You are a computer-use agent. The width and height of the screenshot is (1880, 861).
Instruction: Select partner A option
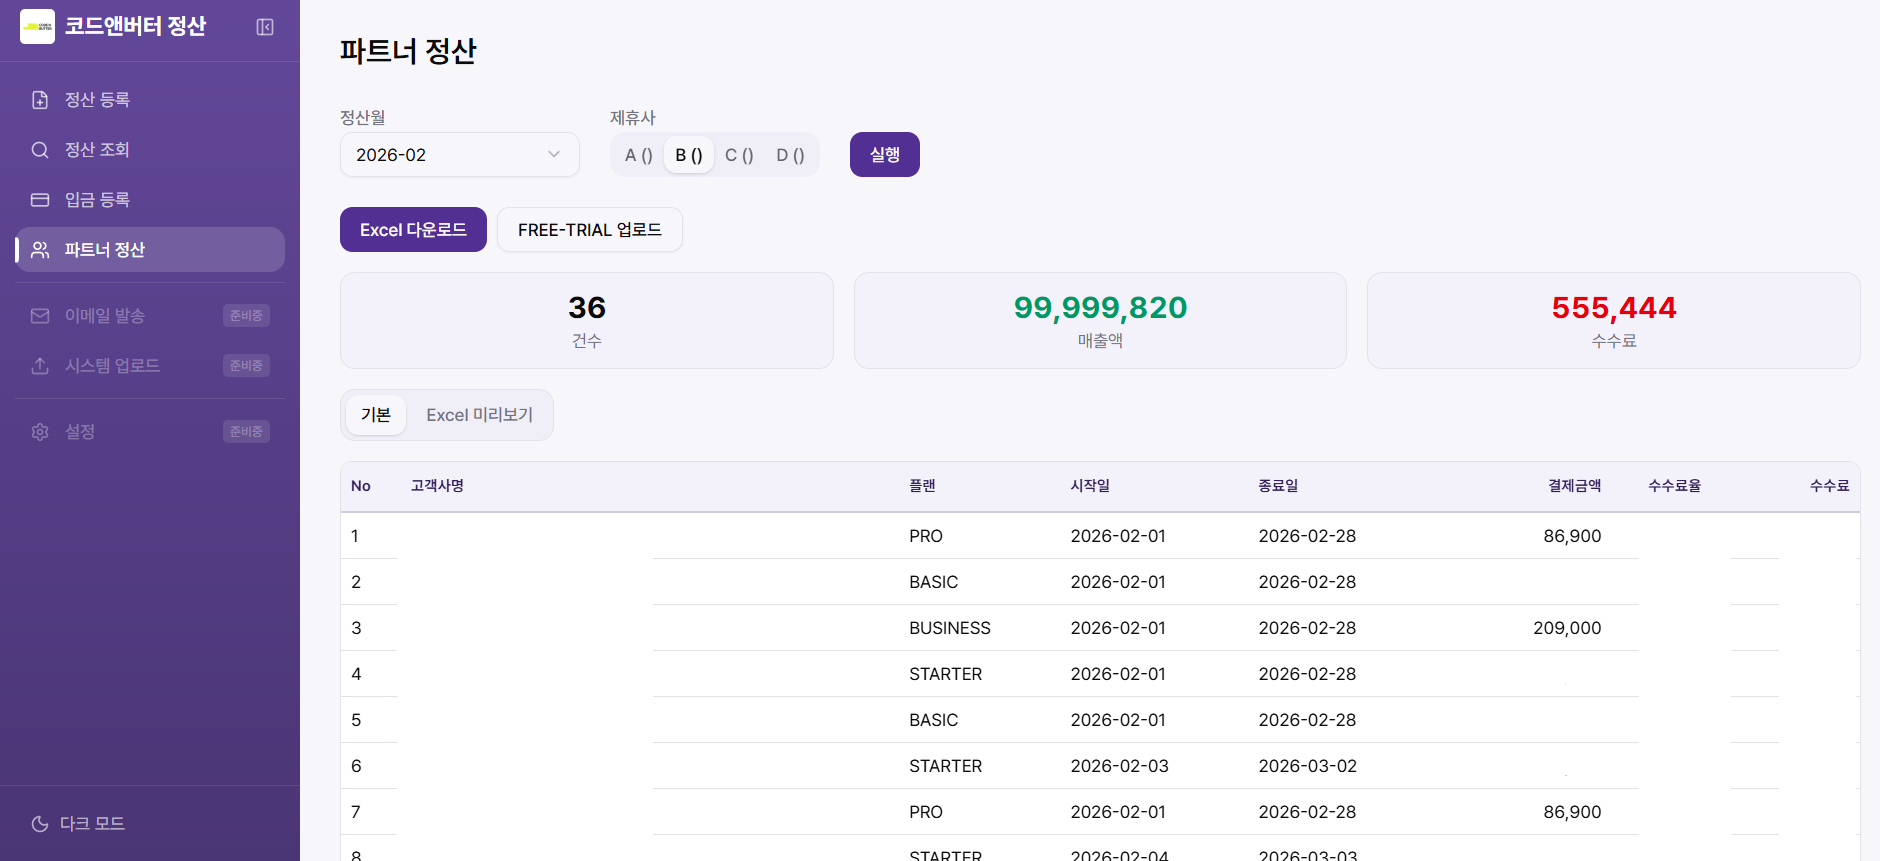[638, 155]
